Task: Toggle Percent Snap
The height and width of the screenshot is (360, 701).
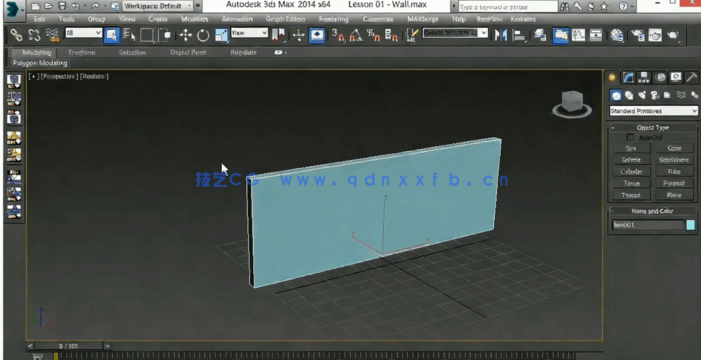Action: tap(373, 35)
